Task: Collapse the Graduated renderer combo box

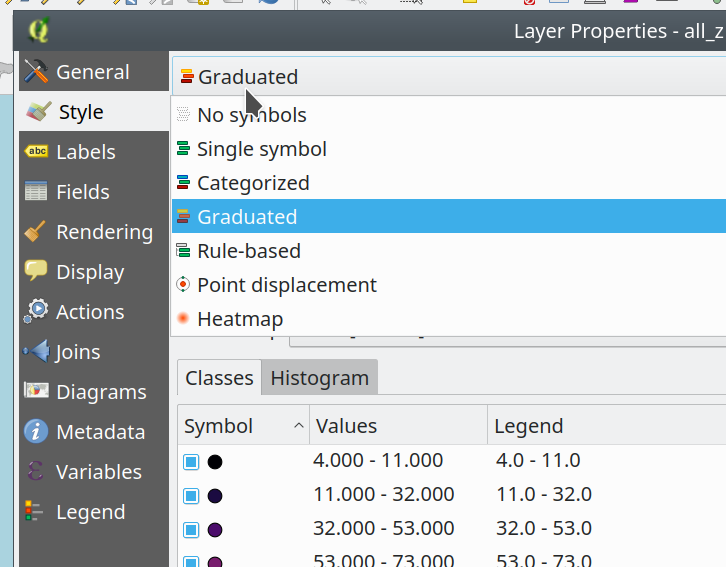Action: tap(449, 76)
